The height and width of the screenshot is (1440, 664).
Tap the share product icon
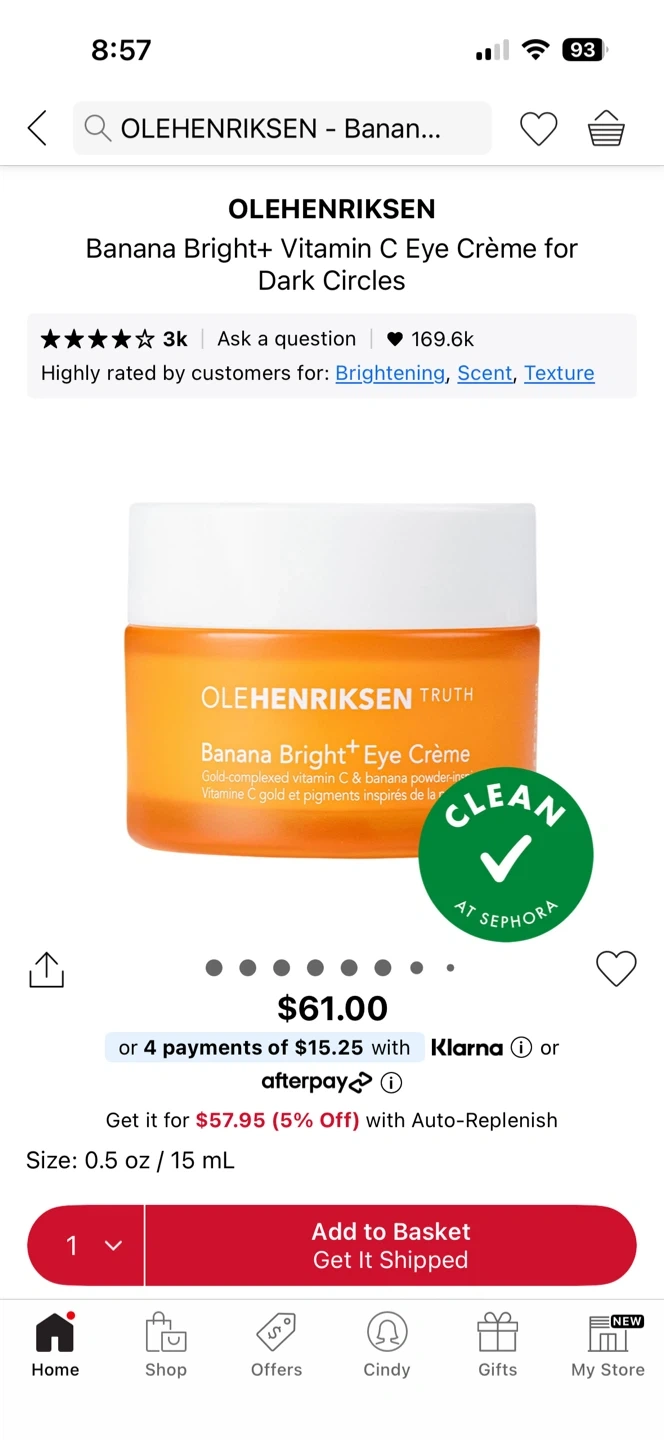click(x=46, y=969)
